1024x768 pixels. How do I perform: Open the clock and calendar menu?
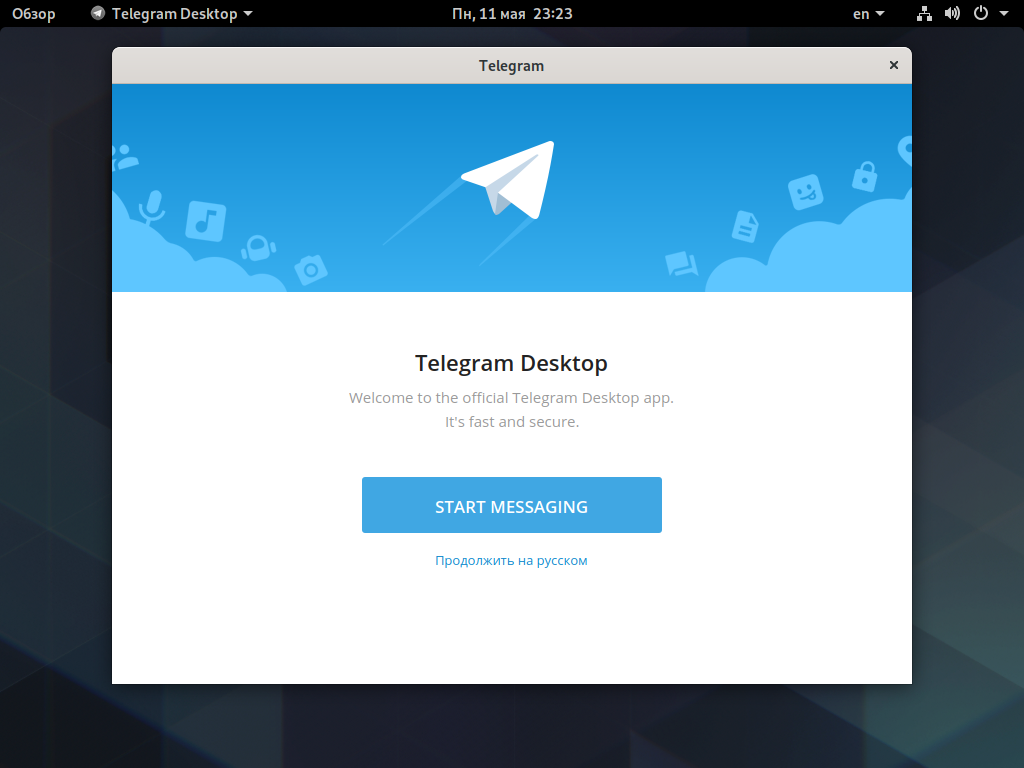(512, 14)
